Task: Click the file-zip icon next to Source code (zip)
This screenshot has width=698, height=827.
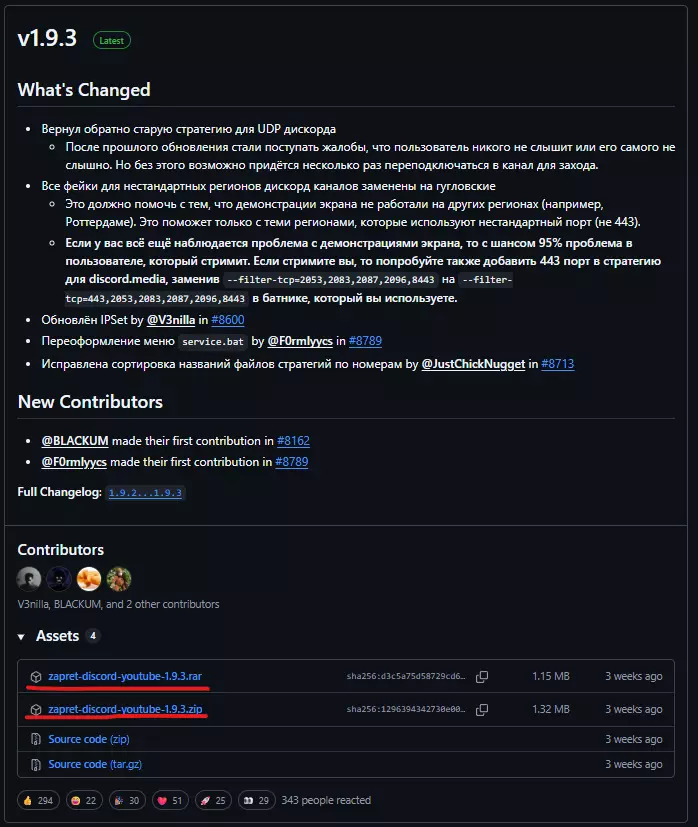Action: [x=36, y=740]
